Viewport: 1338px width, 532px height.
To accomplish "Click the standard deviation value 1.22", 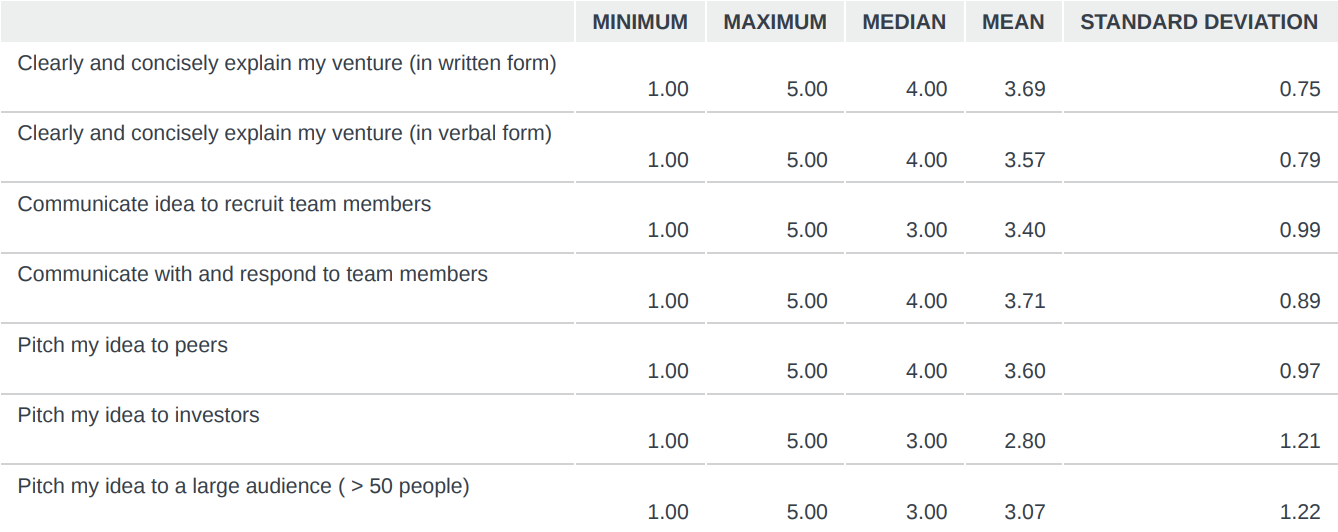I will 1300,512.
